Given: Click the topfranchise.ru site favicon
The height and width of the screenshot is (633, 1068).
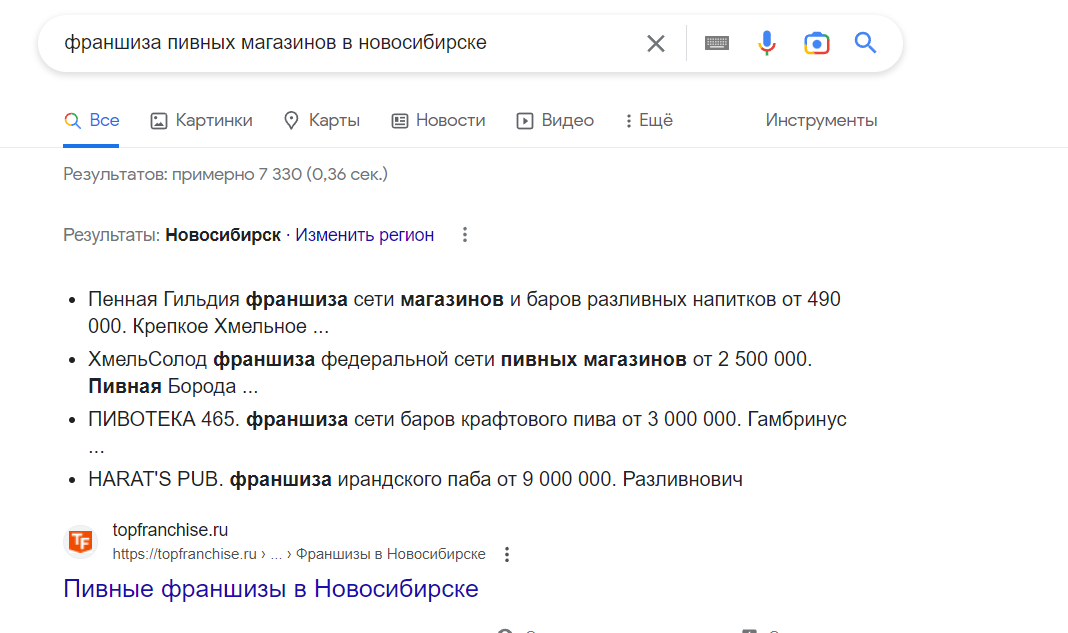Looking at the screenshot, I should click(x=80, y=541).
